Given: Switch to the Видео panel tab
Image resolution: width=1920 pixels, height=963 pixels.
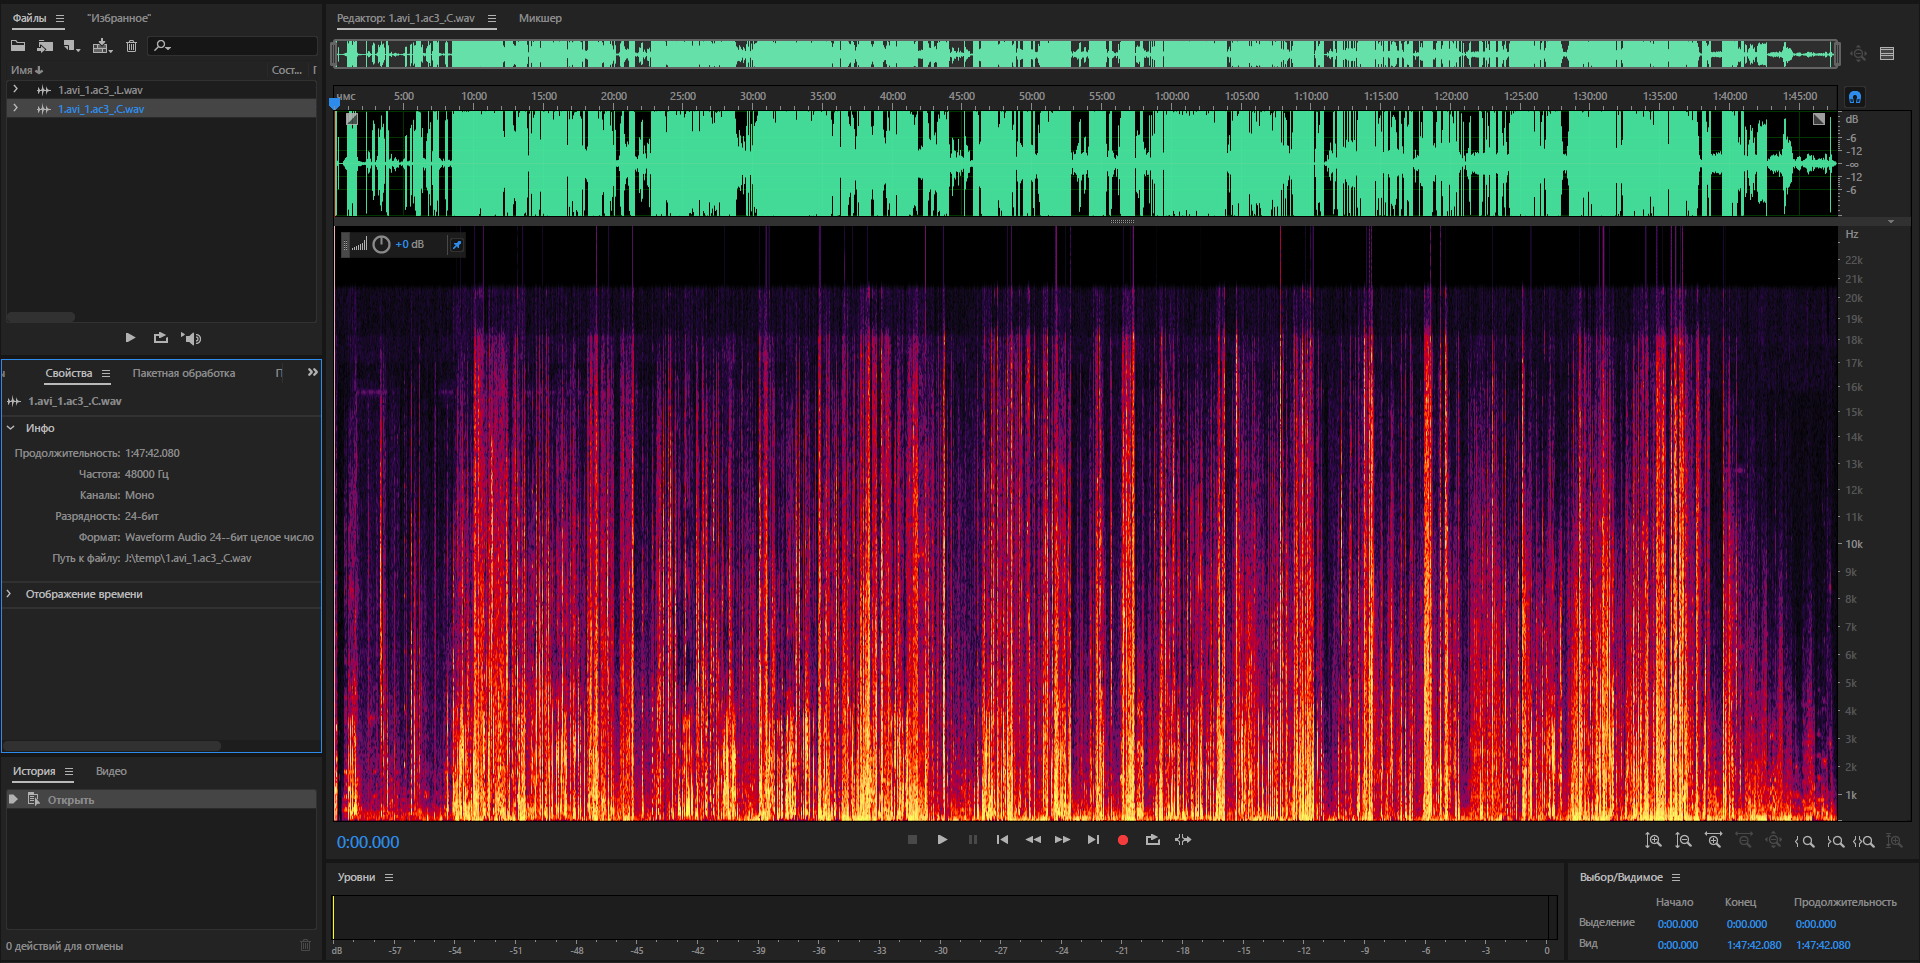Looking at the screenshot, I should click(111, 771).
